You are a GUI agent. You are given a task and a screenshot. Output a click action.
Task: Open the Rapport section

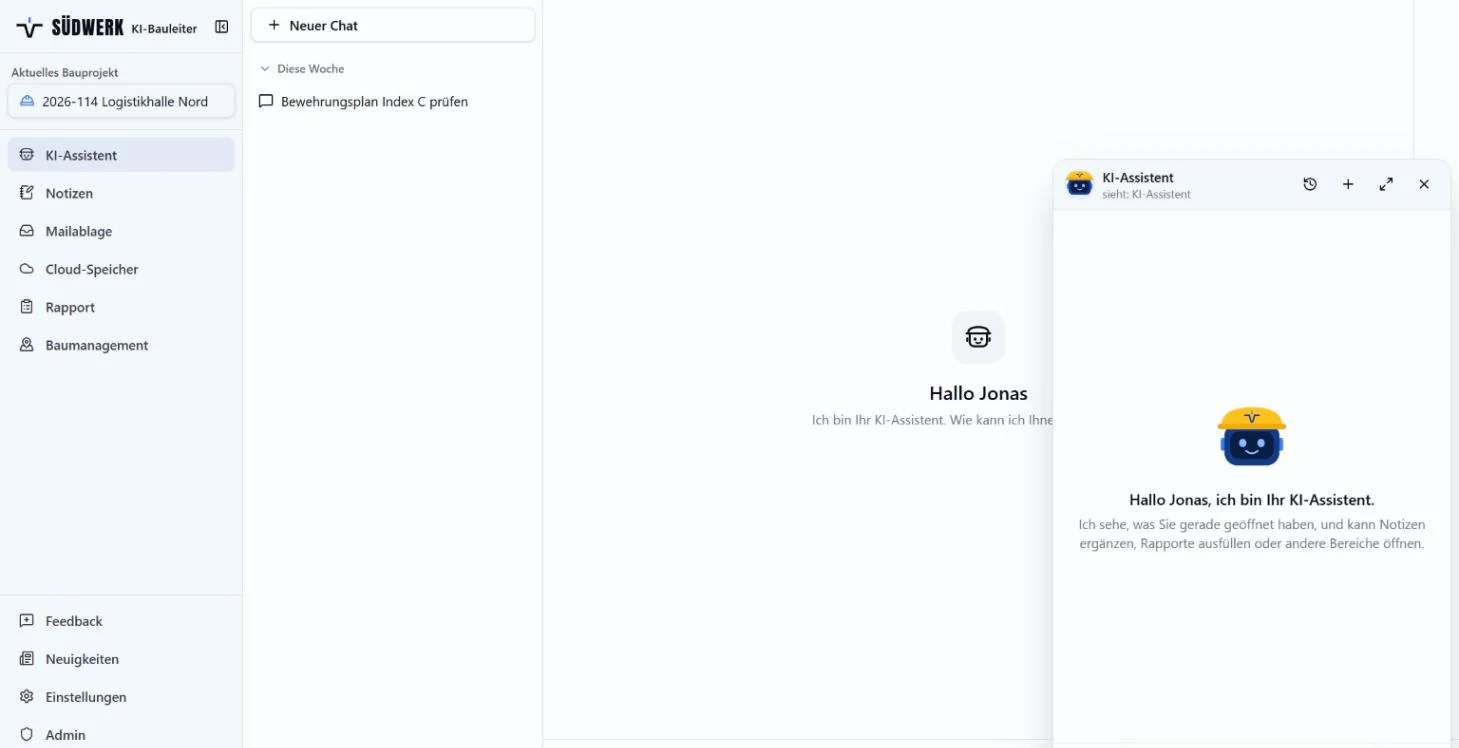[121, 307]
